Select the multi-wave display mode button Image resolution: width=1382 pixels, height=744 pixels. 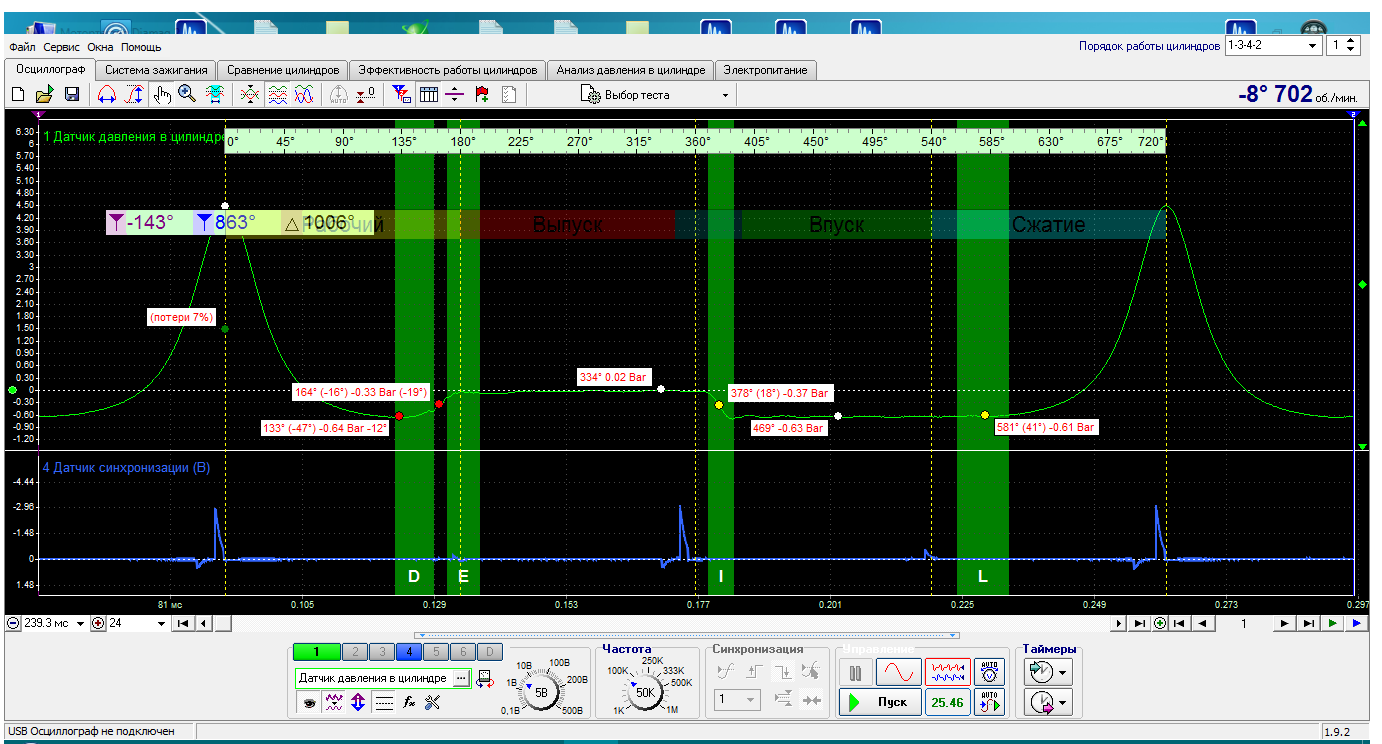(x=947, y=671)
